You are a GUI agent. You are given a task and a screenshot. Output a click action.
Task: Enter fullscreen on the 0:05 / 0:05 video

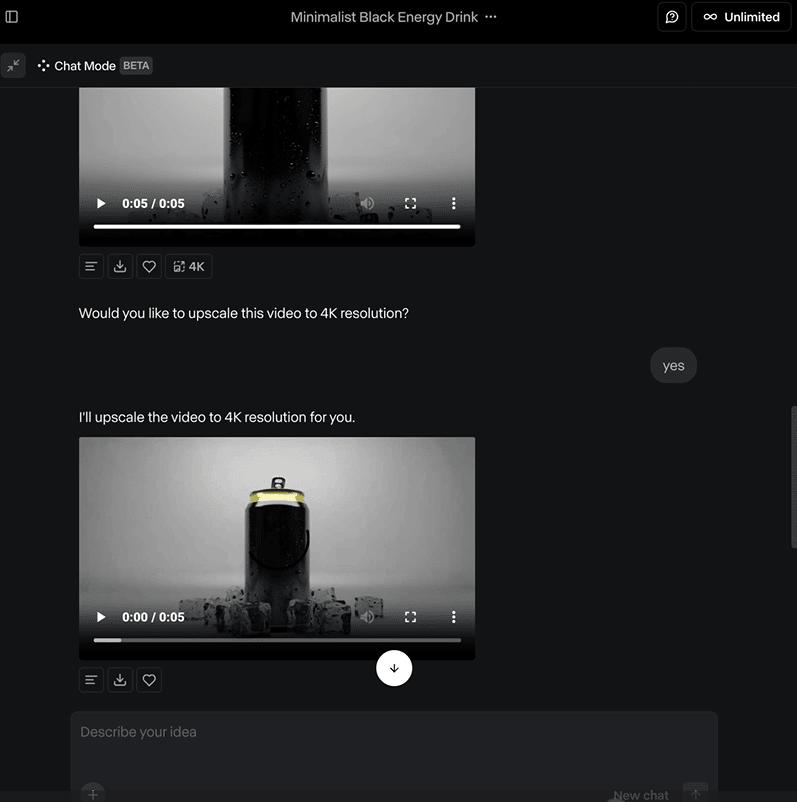(x=410, y=203)
